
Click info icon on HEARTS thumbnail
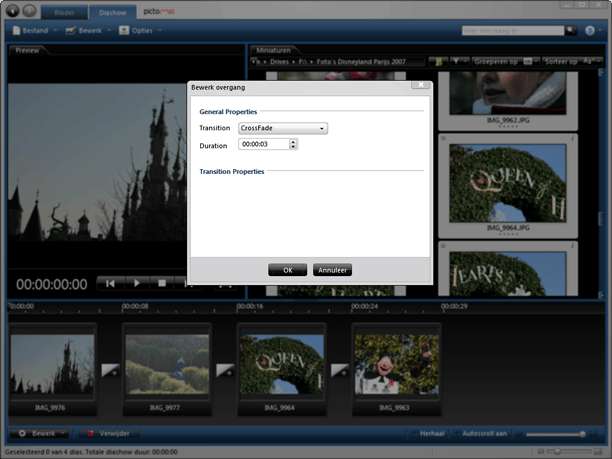coord(572,246)
